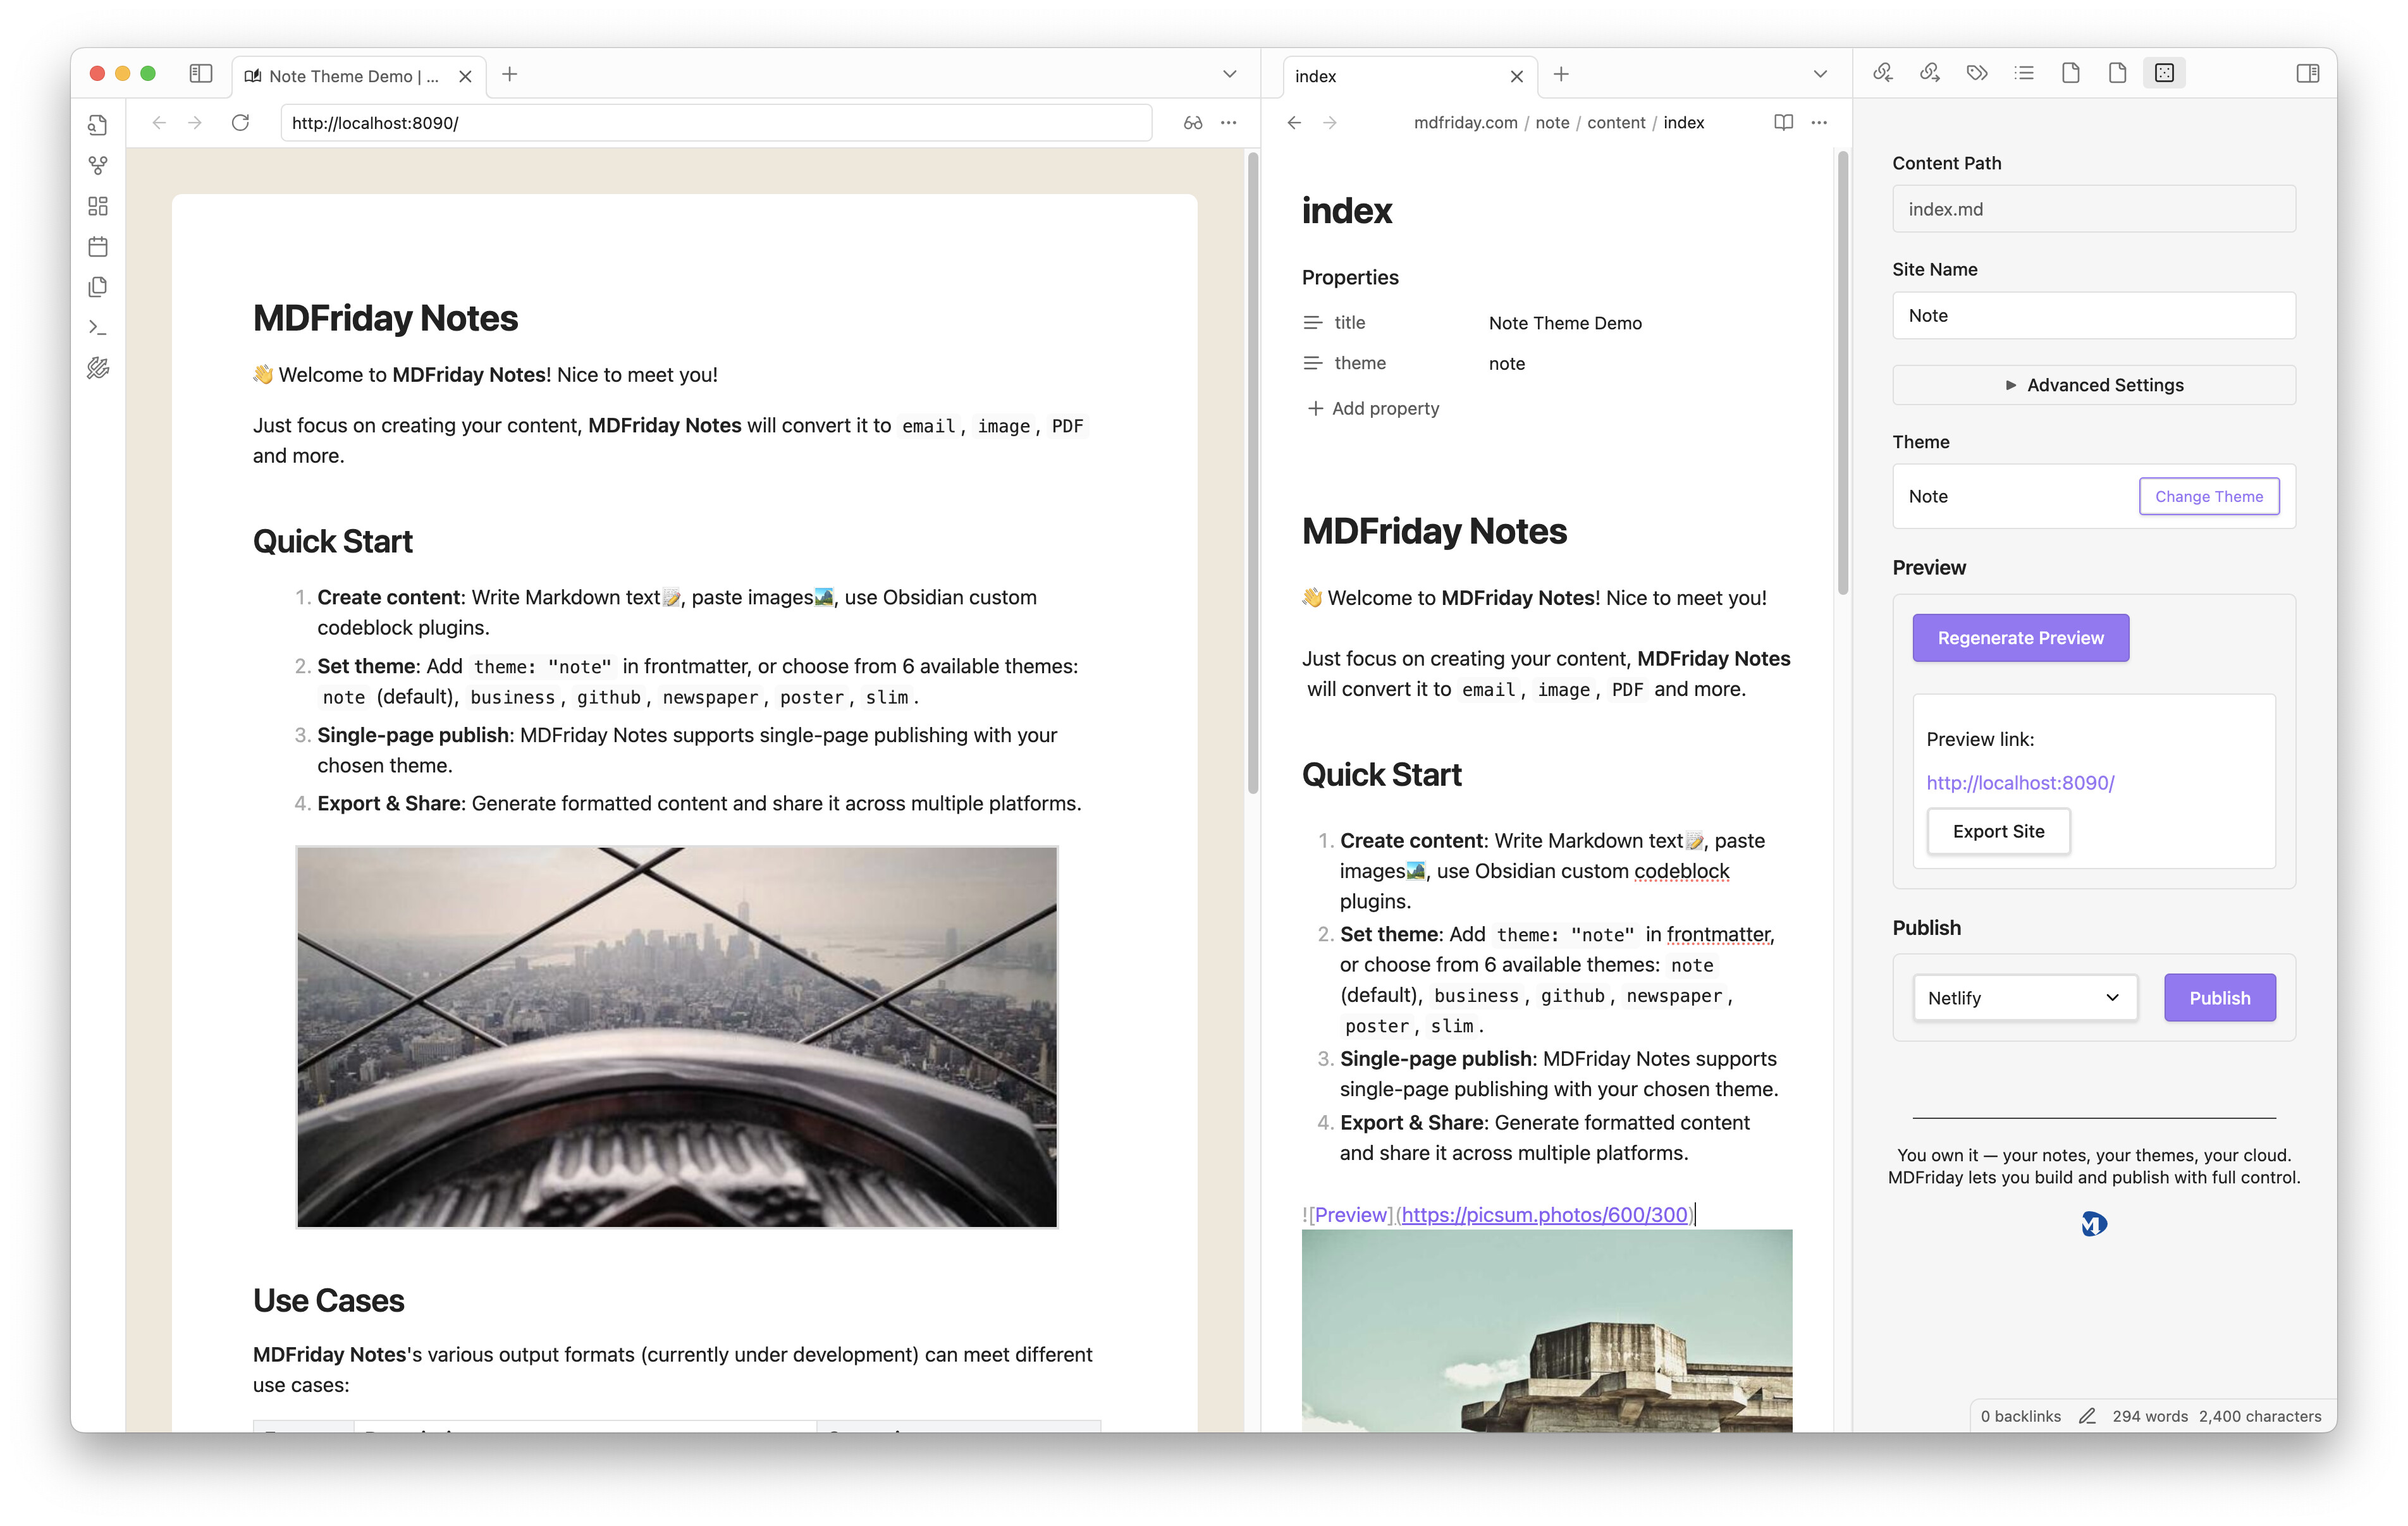This screenshot has width=2408, height=1526.
Task: Click the MDFriday logo at panel bottom
Action: (2094, 1223)
